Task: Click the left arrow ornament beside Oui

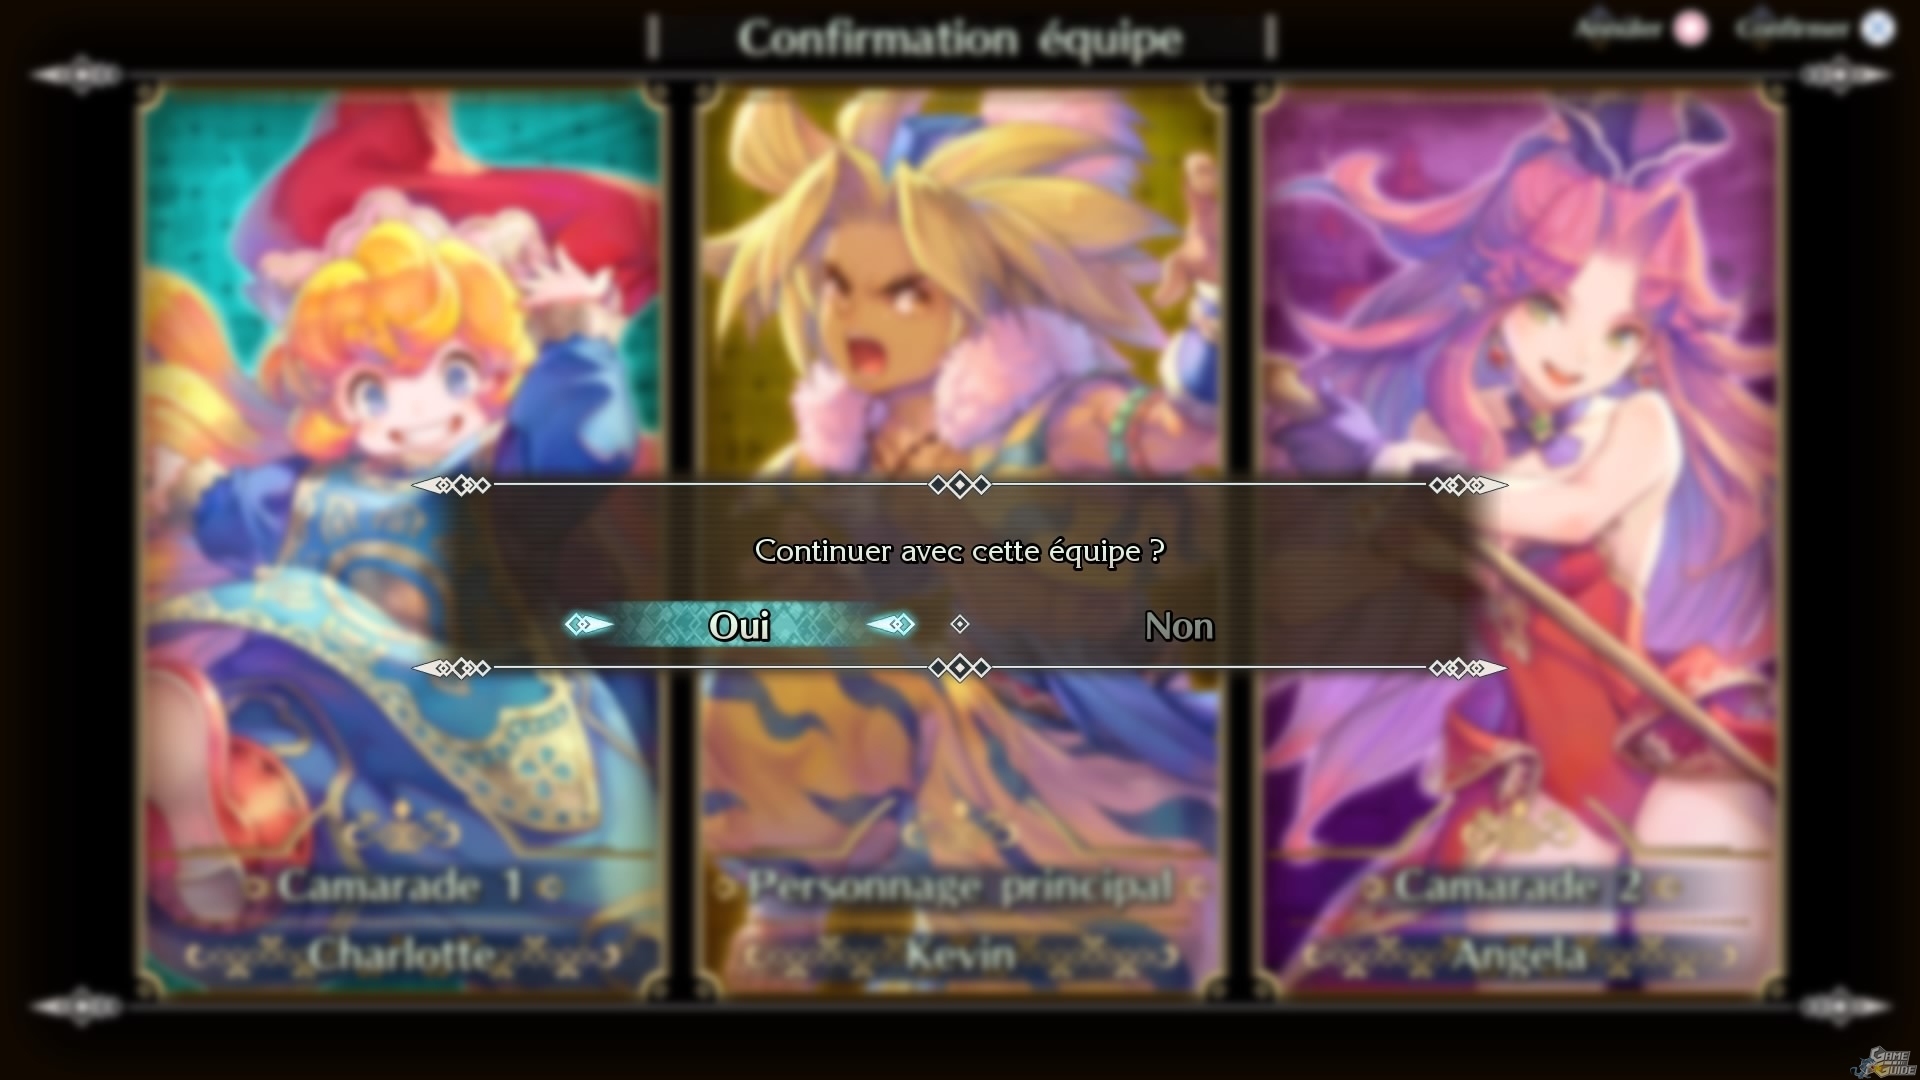Action: click(x=589, y=625)
